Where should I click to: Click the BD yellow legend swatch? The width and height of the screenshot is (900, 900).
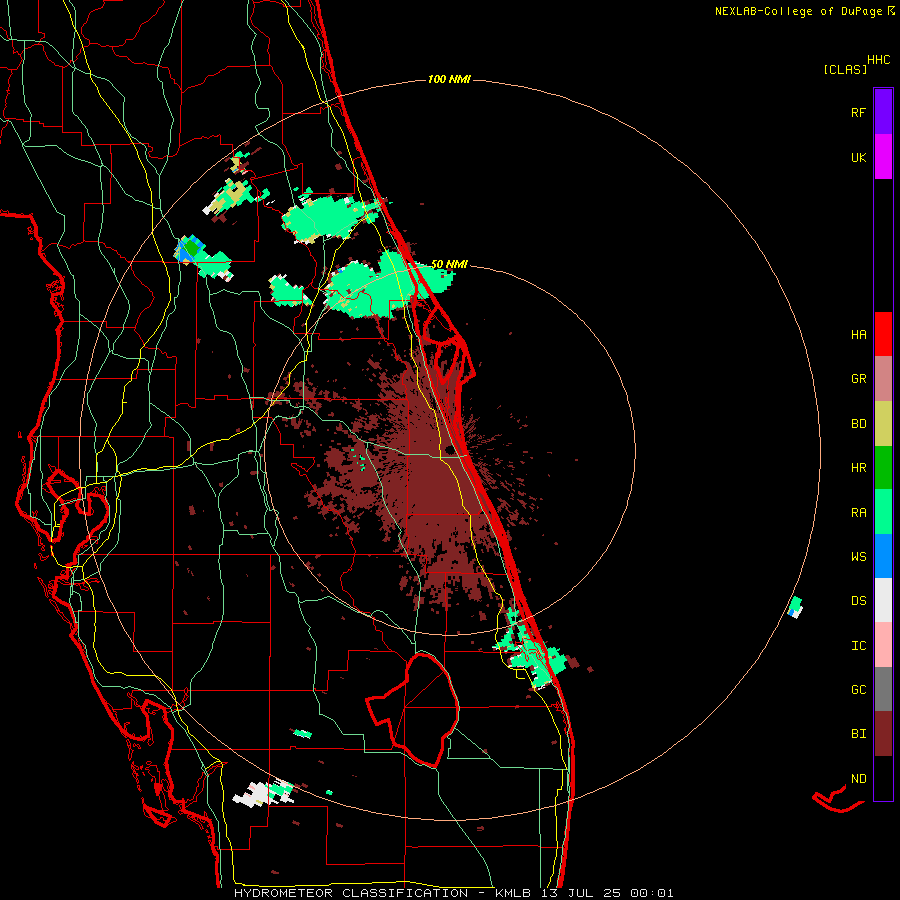pos(883,424)
